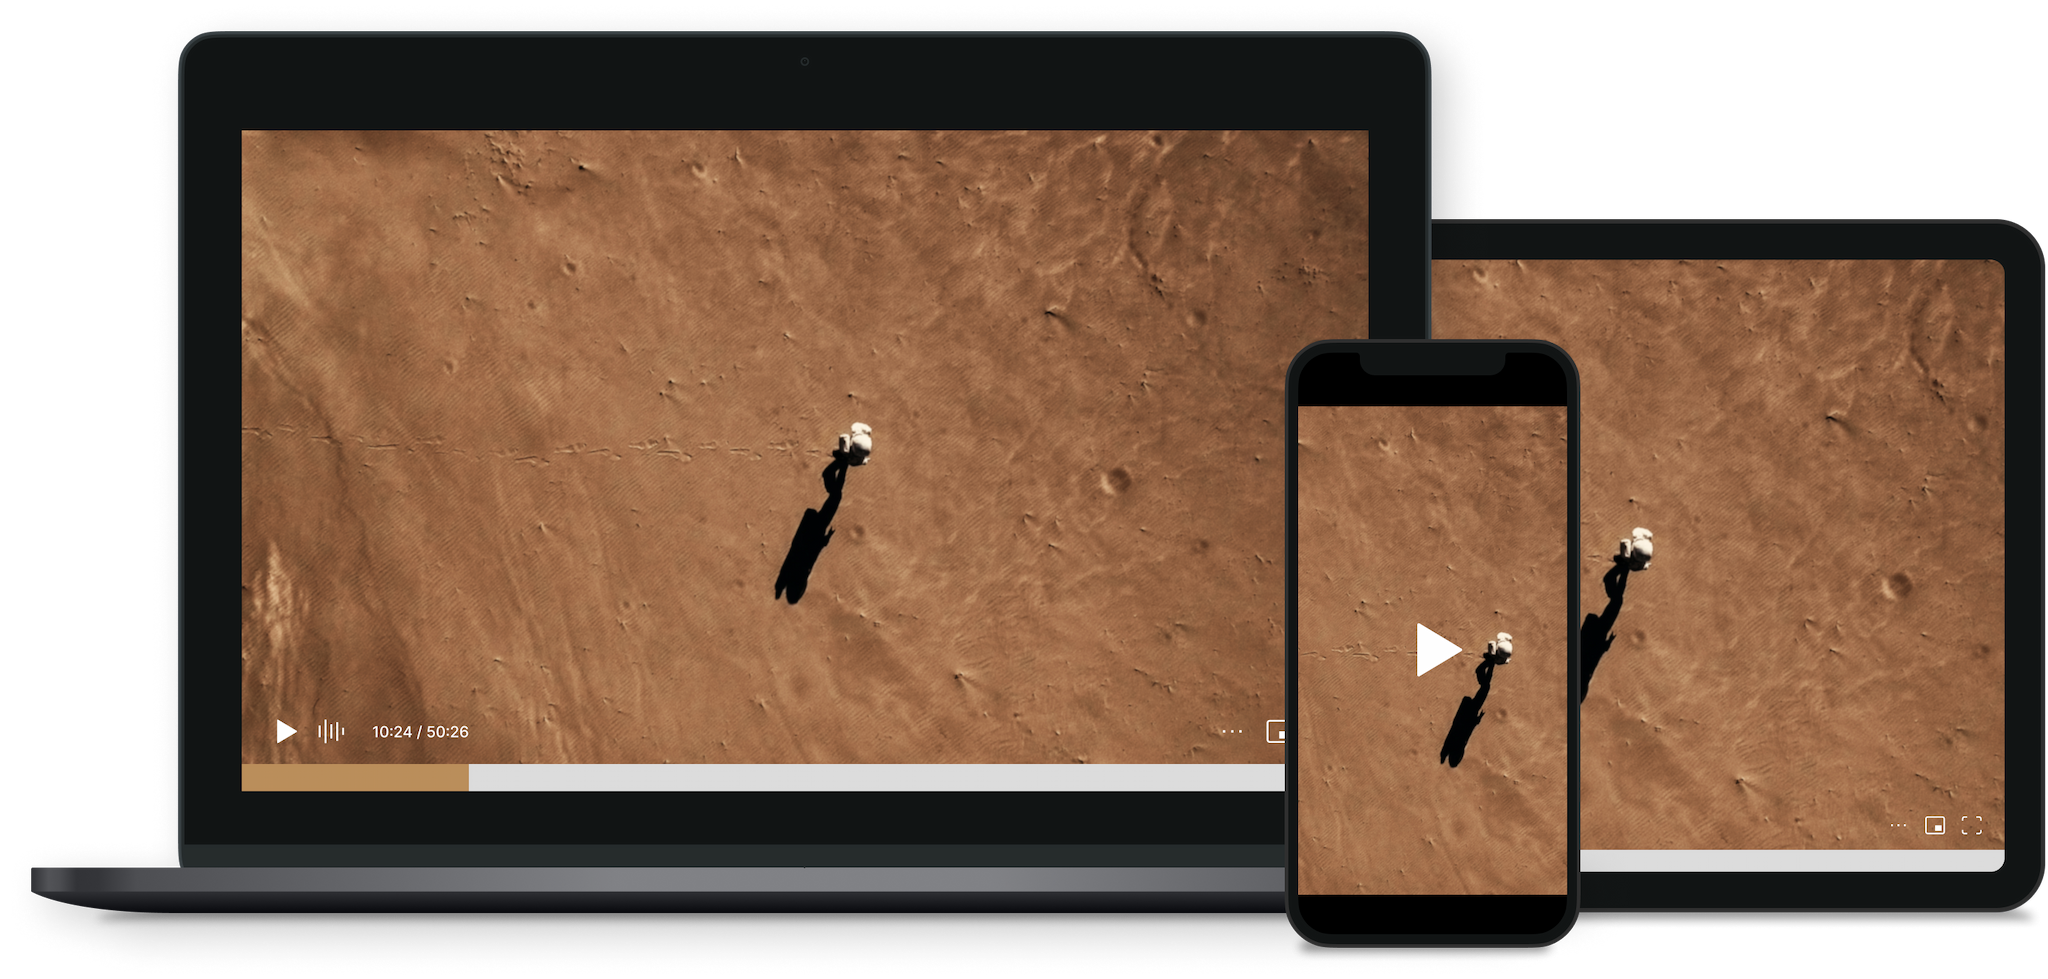Screen dimensions: 2048x979
Task: Click the webcam on the laptop bezel
Action: [x=805, y=62]
